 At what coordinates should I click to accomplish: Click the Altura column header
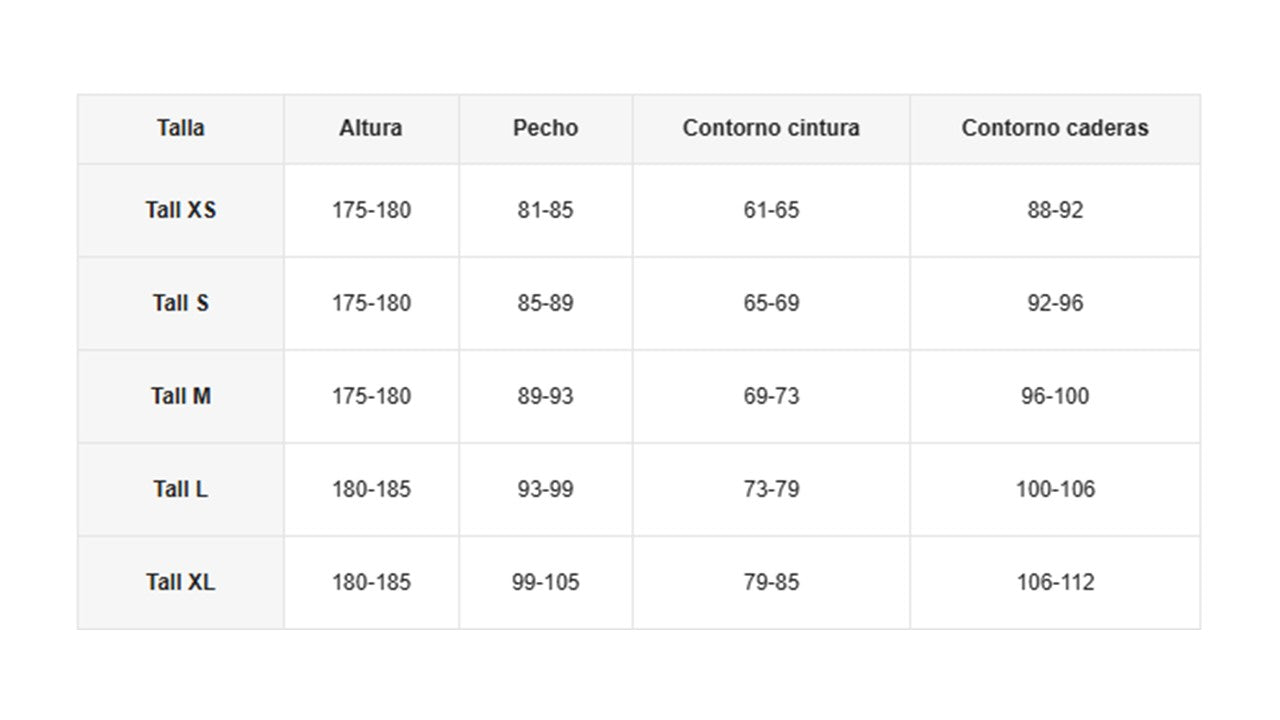(x=371, y=128)
